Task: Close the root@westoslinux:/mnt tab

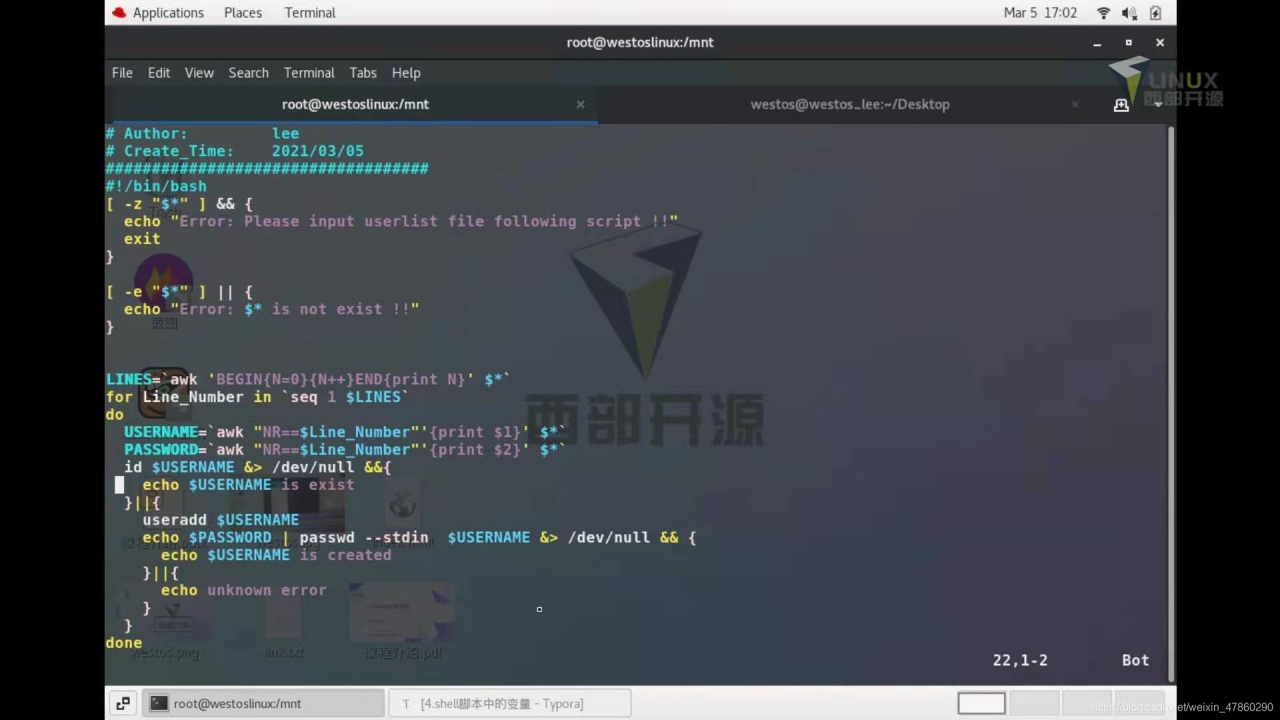Action: point(580,104)
